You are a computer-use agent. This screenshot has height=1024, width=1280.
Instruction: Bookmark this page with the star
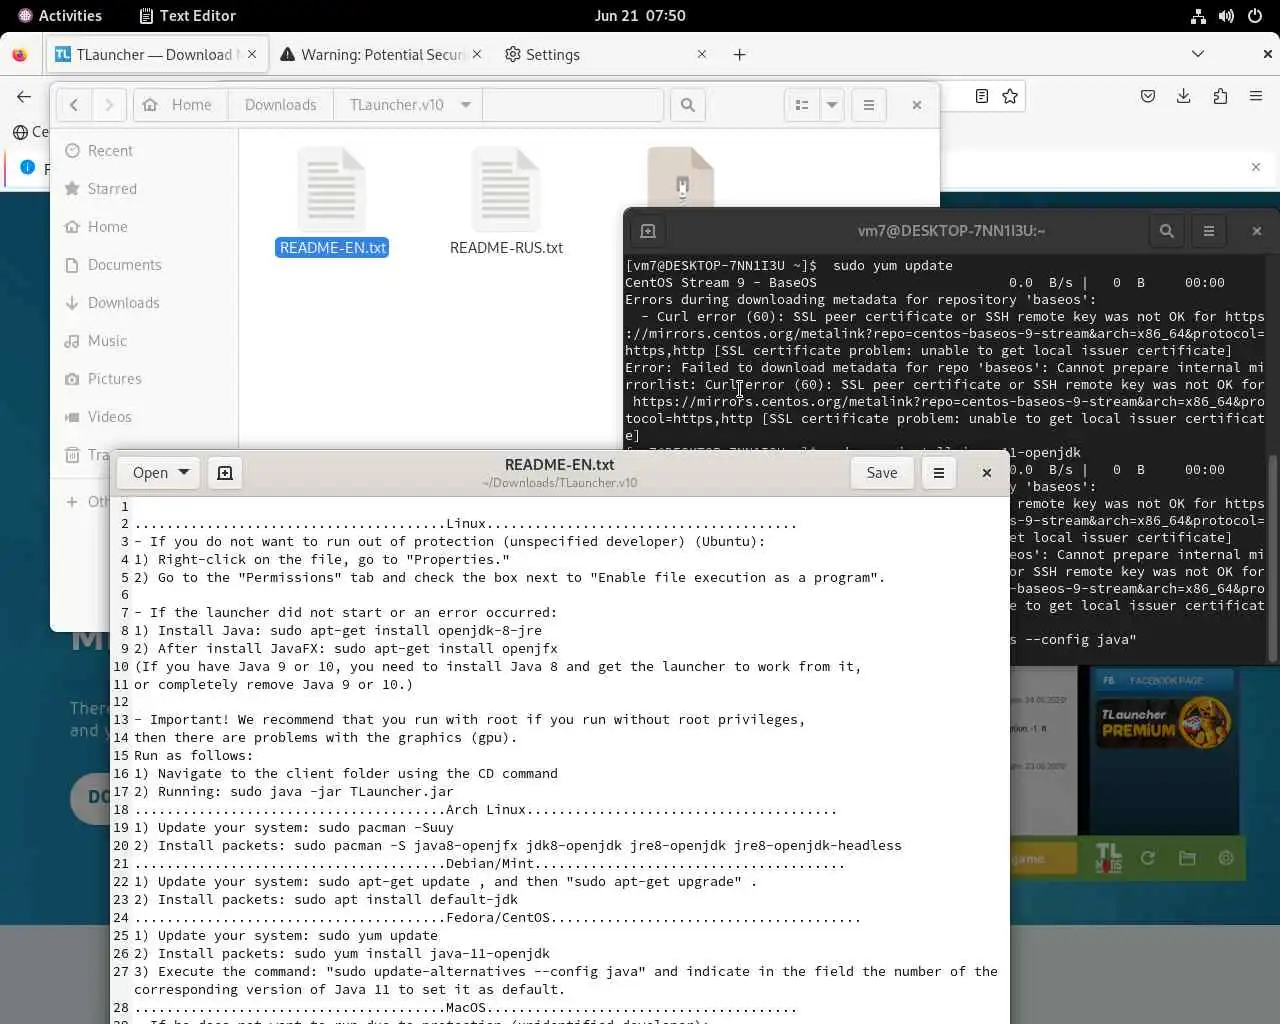pos(1010,96)
